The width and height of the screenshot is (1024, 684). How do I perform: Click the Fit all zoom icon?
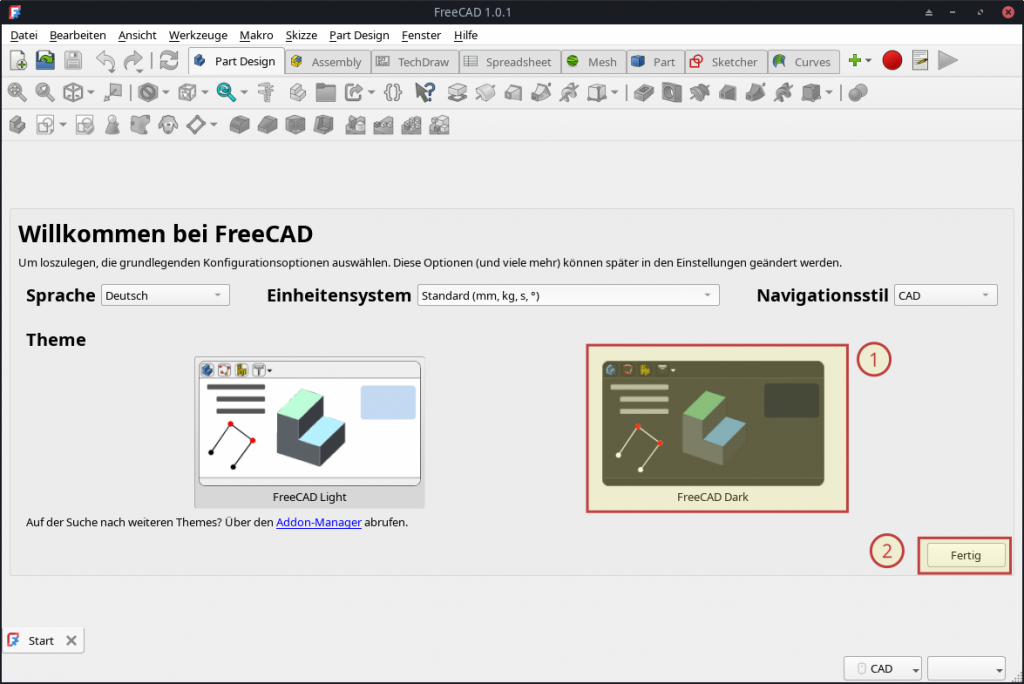(17, 93)
